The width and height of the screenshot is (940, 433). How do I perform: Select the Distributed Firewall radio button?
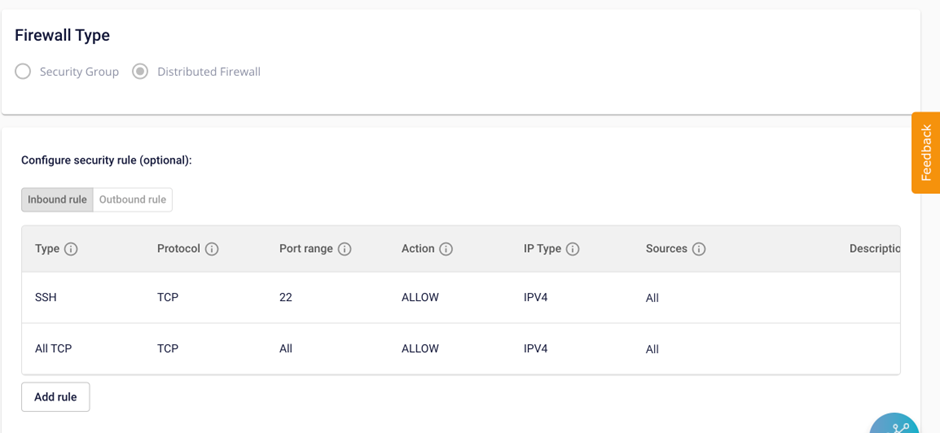pyautogui.click(x=140, y=72)
